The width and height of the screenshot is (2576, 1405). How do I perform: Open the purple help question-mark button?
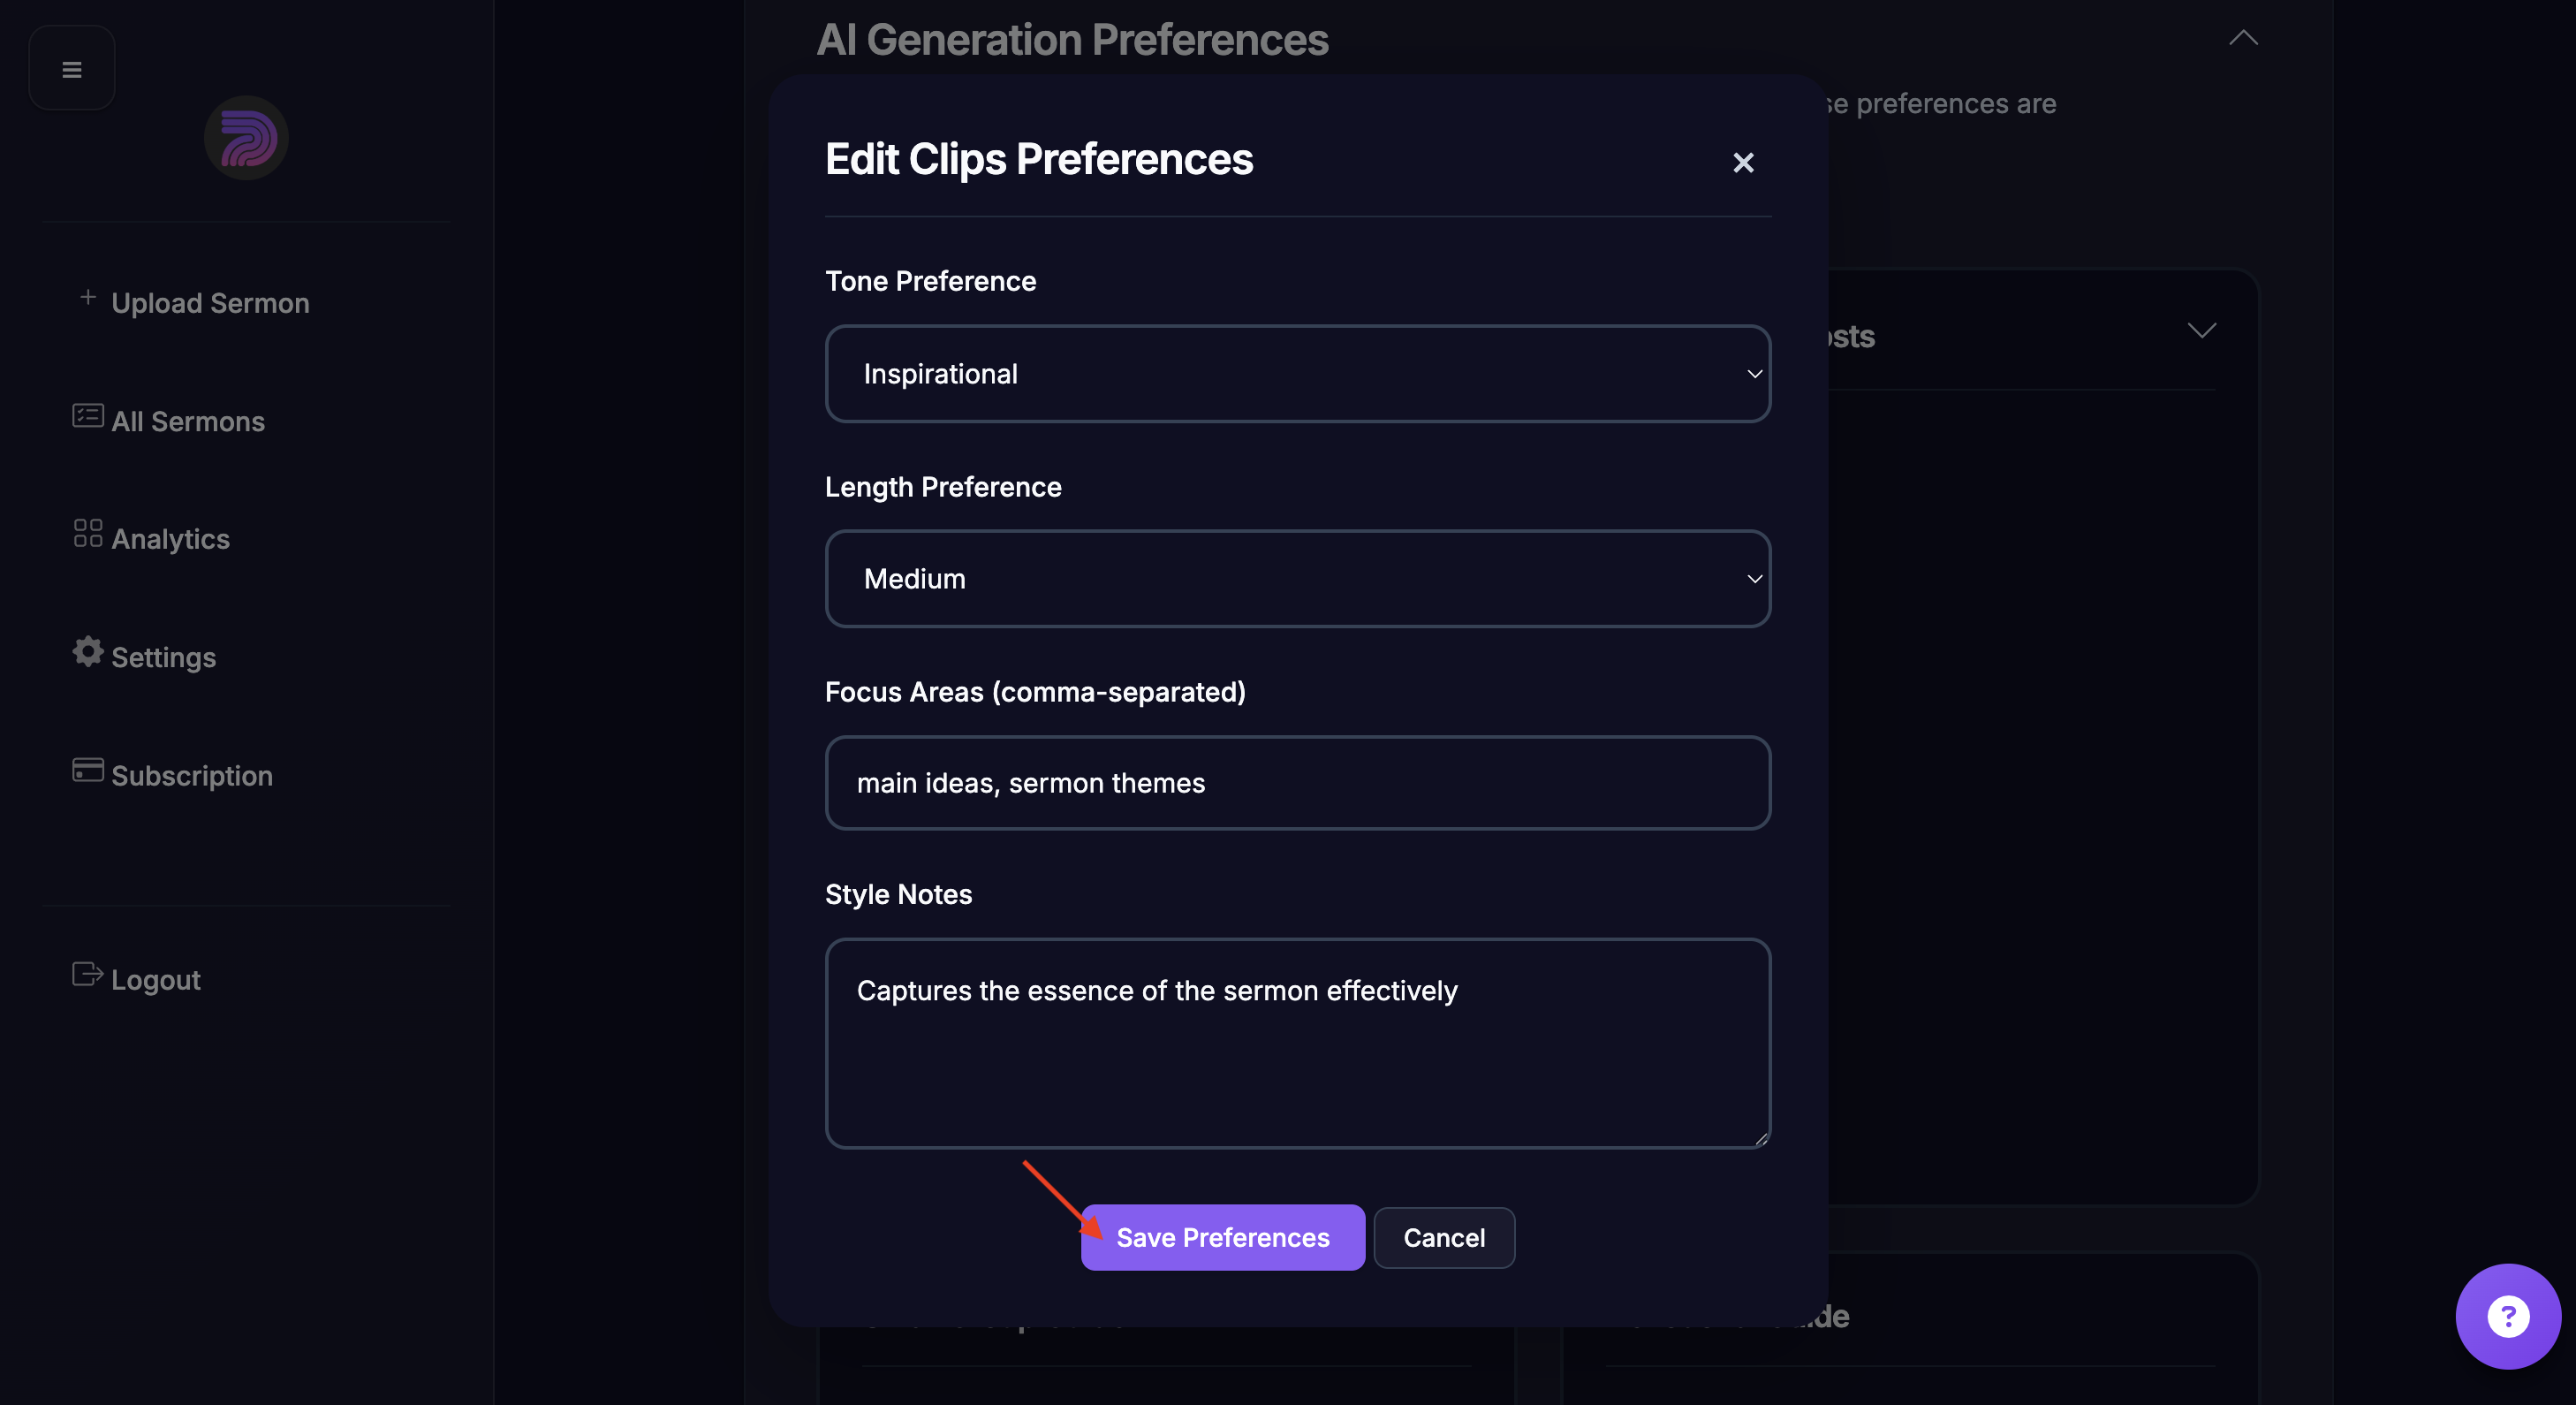point(2507,1316)
